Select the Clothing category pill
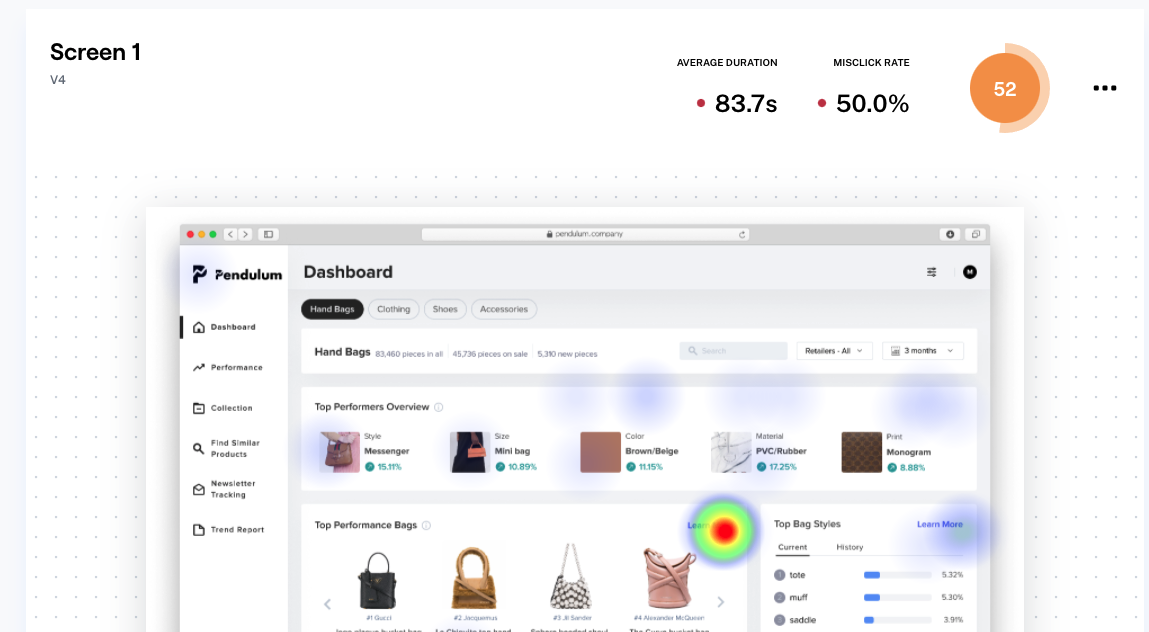 coord(394,309)
